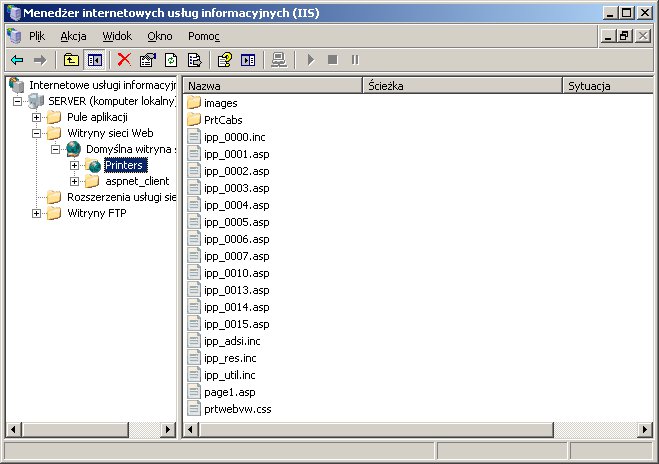
Task: Open the Plik menu
Action: point(37,36)
